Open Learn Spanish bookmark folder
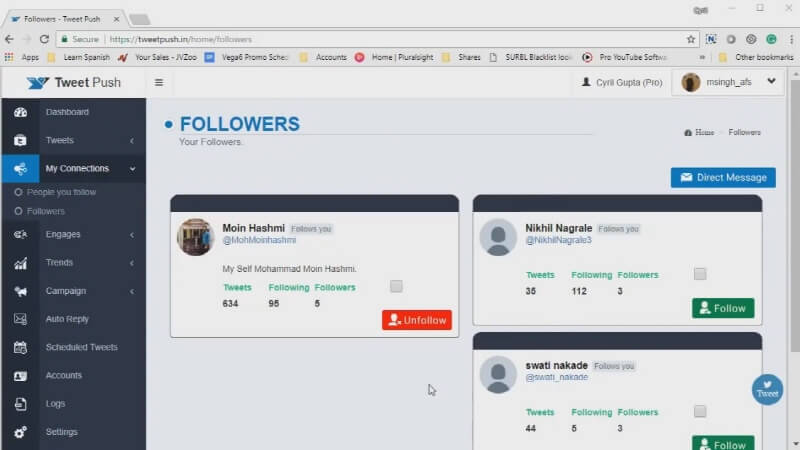Viewport: 800px width, 450px height. (x=79, y=57)
